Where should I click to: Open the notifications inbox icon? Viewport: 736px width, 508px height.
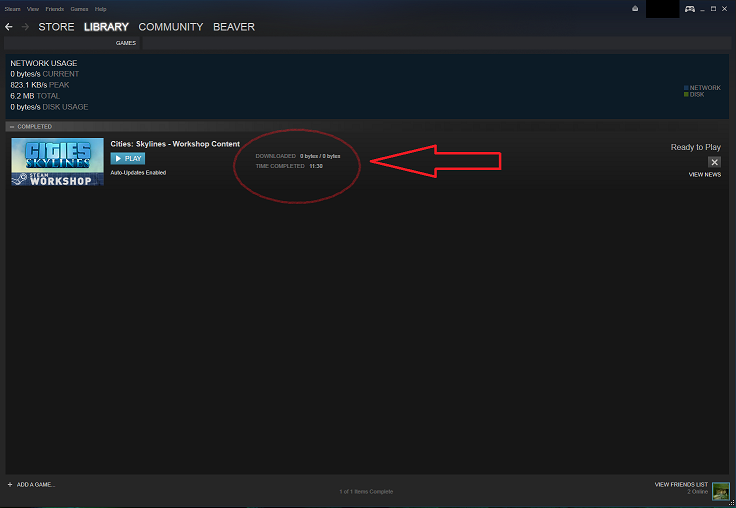pyautogui.click(x=635, y=8)
